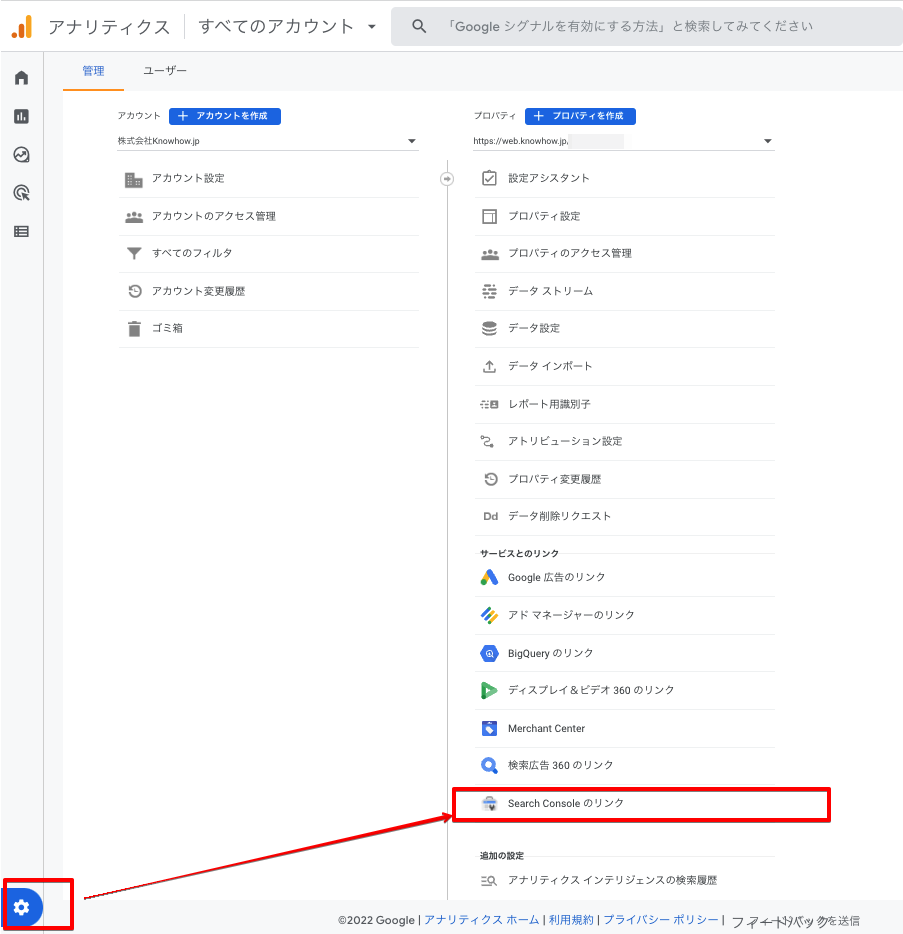Screen dimensions: 903x934
Task: Open プロパティ設定
Action: pyautogui.click(x=625, y=216)
